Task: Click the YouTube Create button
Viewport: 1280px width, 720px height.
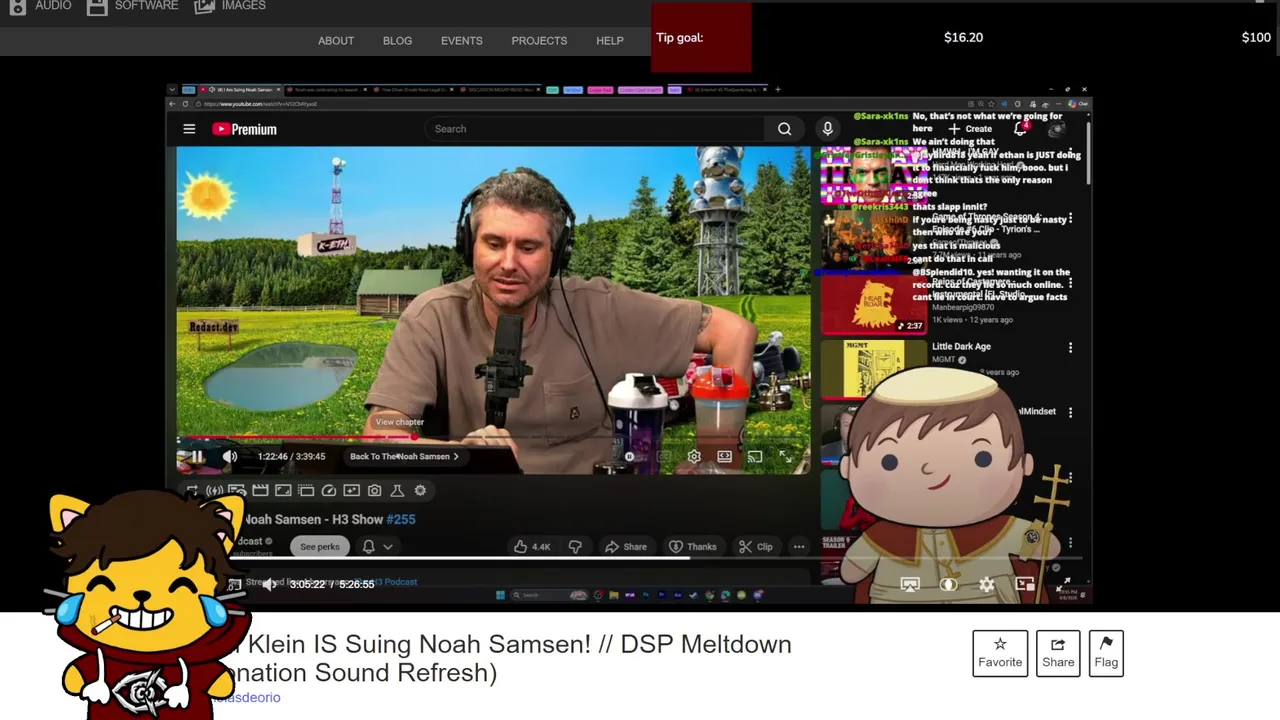Action: coord(970,129)
